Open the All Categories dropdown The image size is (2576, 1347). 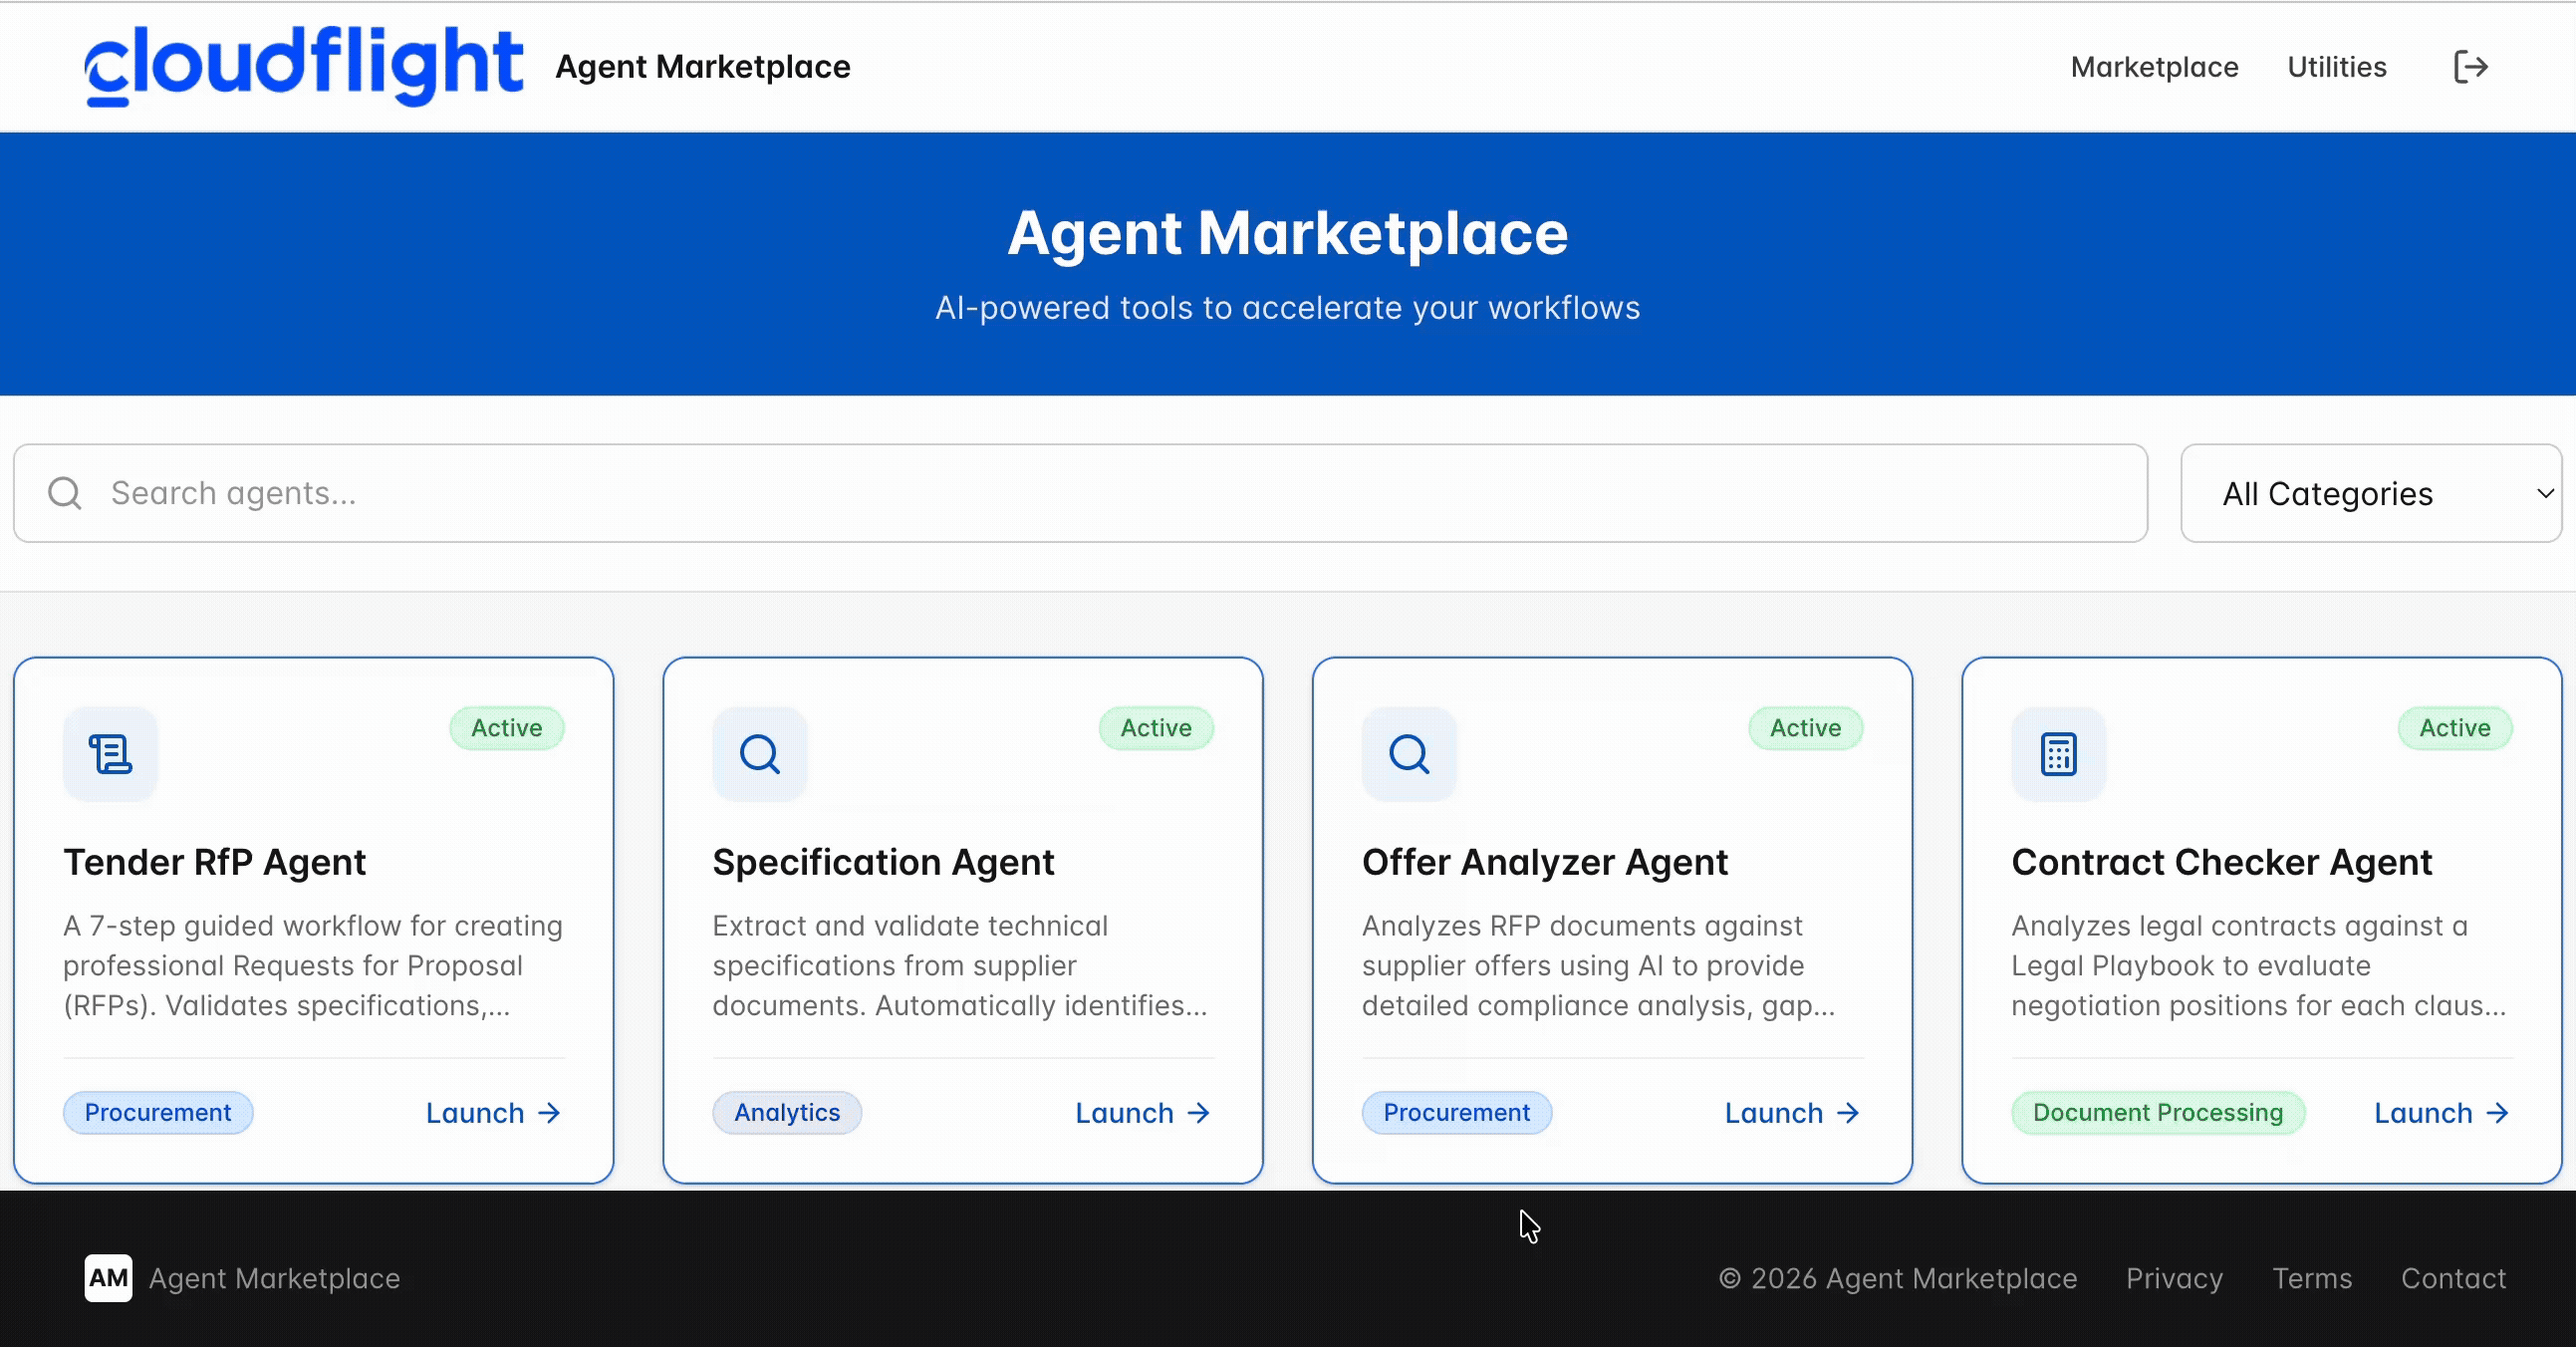2370,493
